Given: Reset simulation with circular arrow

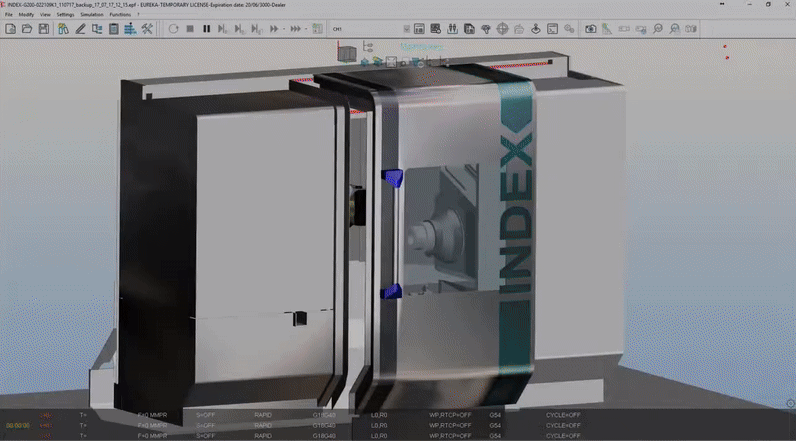Looking at the screenshot, I should click(172, 28).
